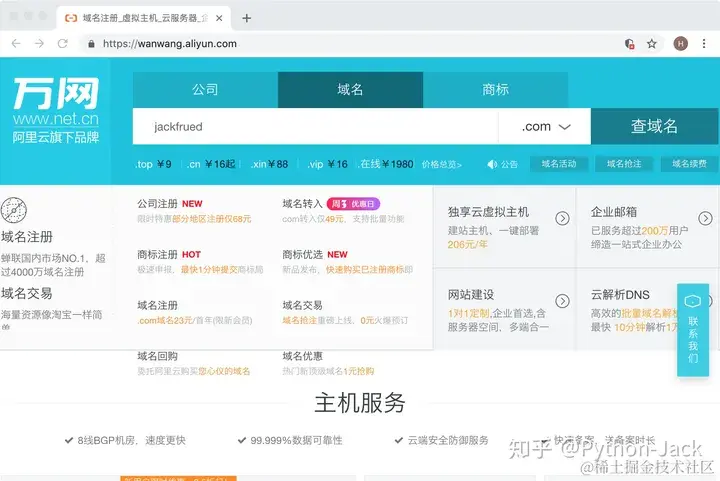Click the 主机服务 section heading

(x=360, y=403)
